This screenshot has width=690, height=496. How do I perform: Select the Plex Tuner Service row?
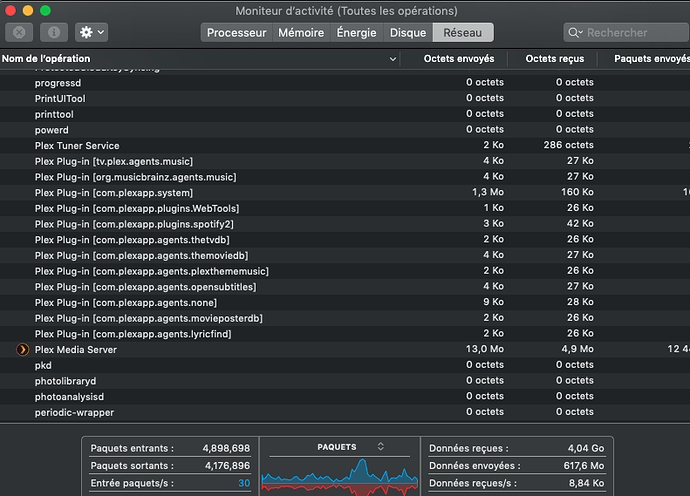coord(345,145)
